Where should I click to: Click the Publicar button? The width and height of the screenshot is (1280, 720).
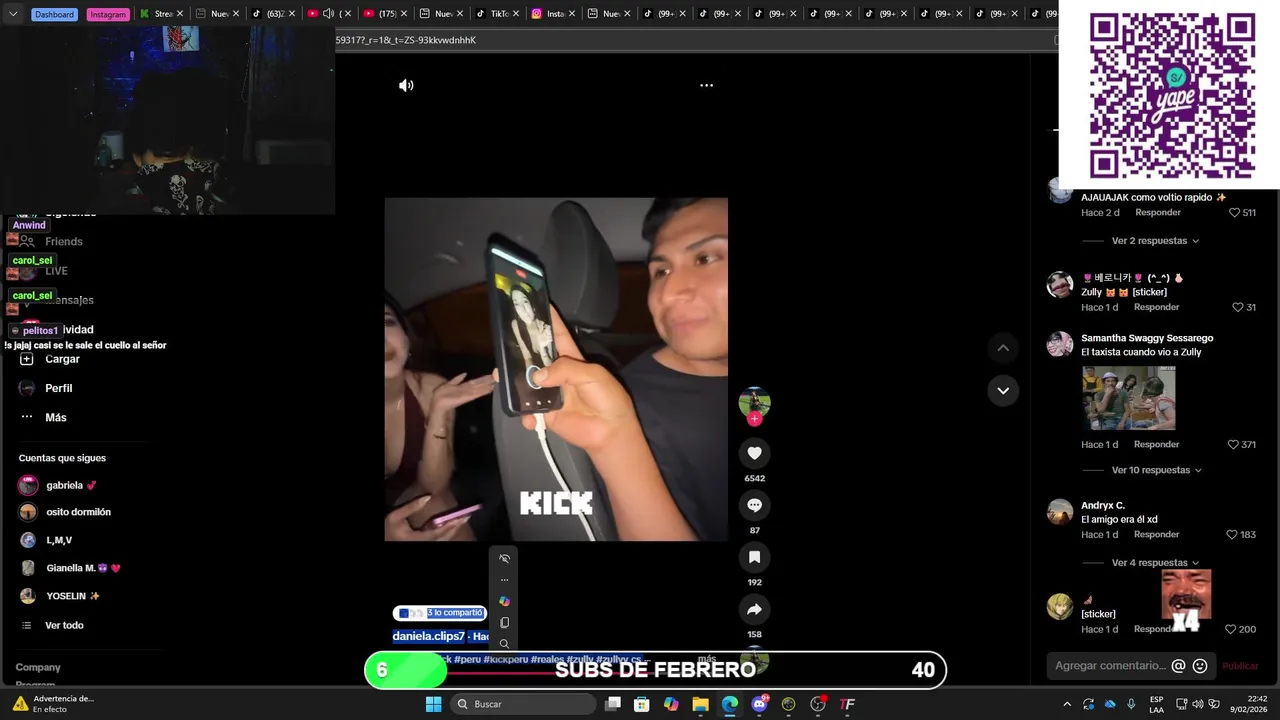1240,666
